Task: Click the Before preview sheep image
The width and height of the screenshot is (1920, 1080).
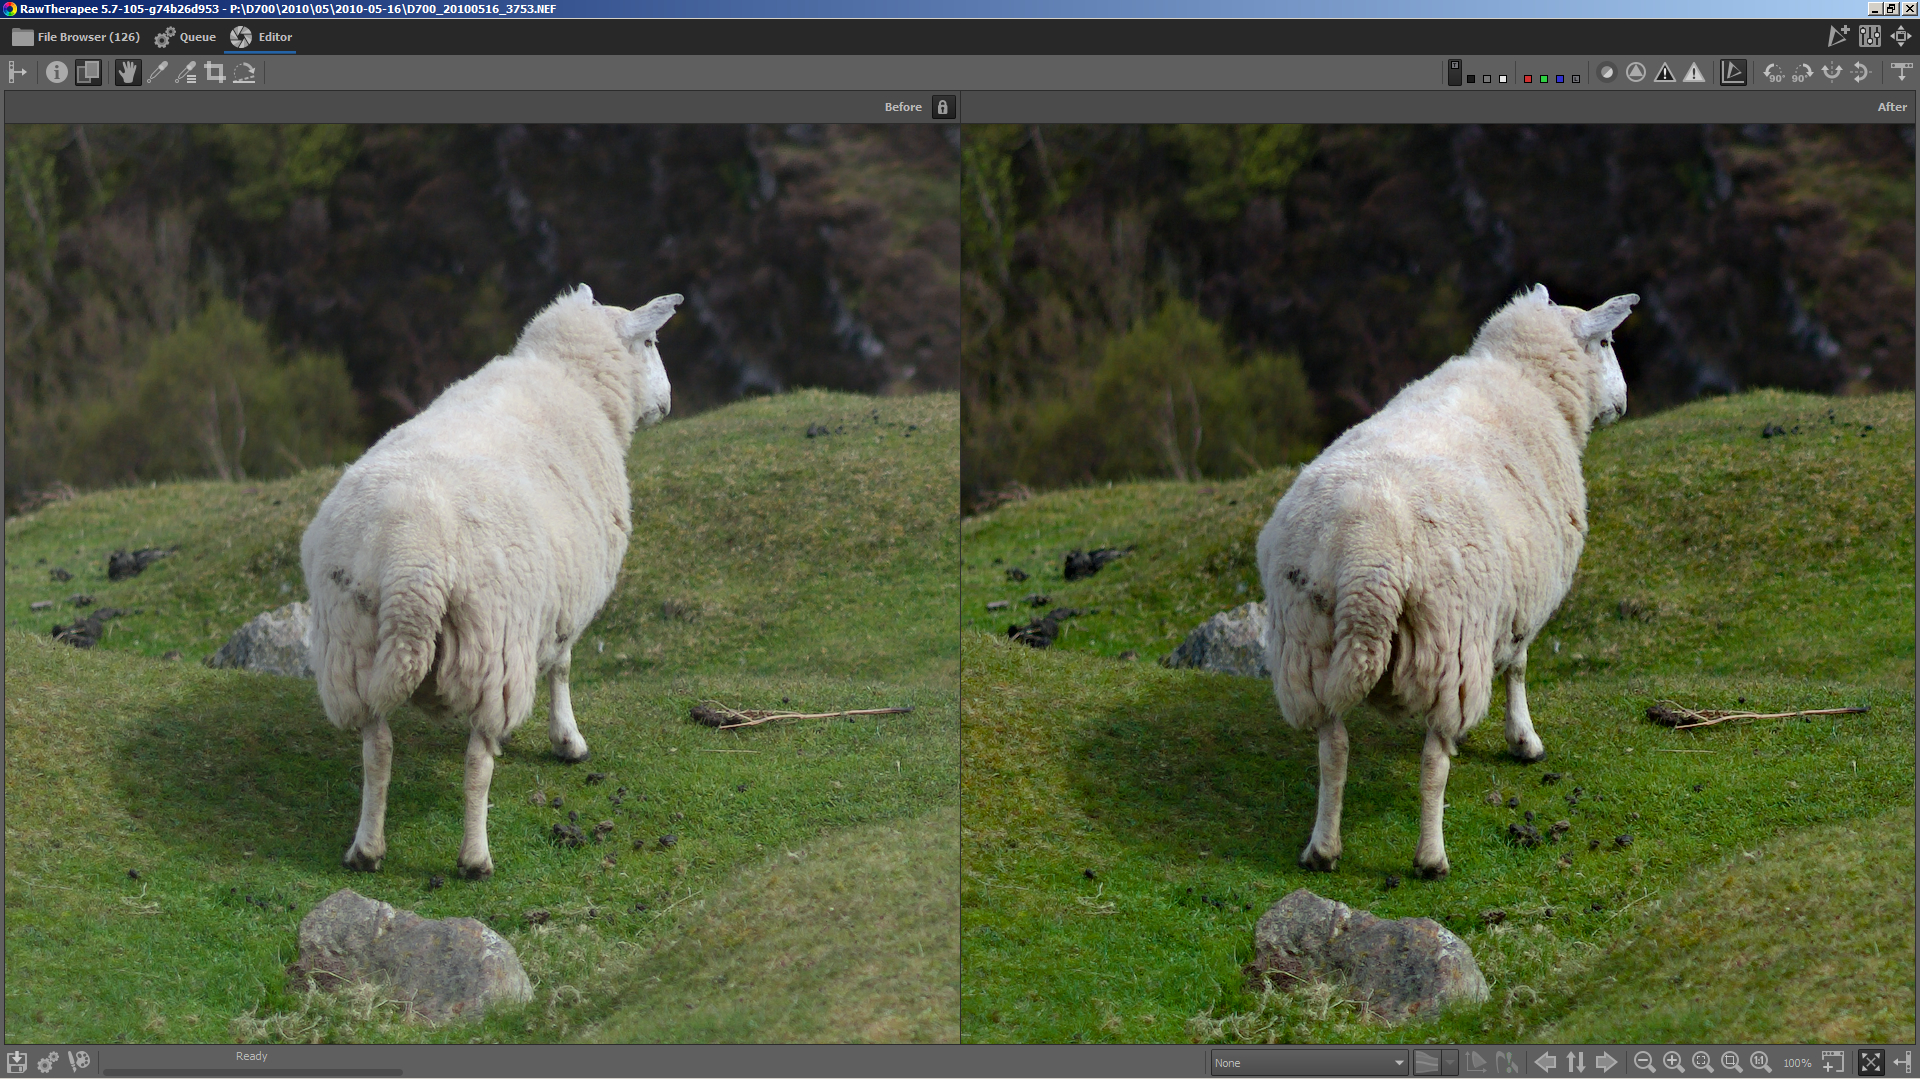Action: tap(482, 584)
